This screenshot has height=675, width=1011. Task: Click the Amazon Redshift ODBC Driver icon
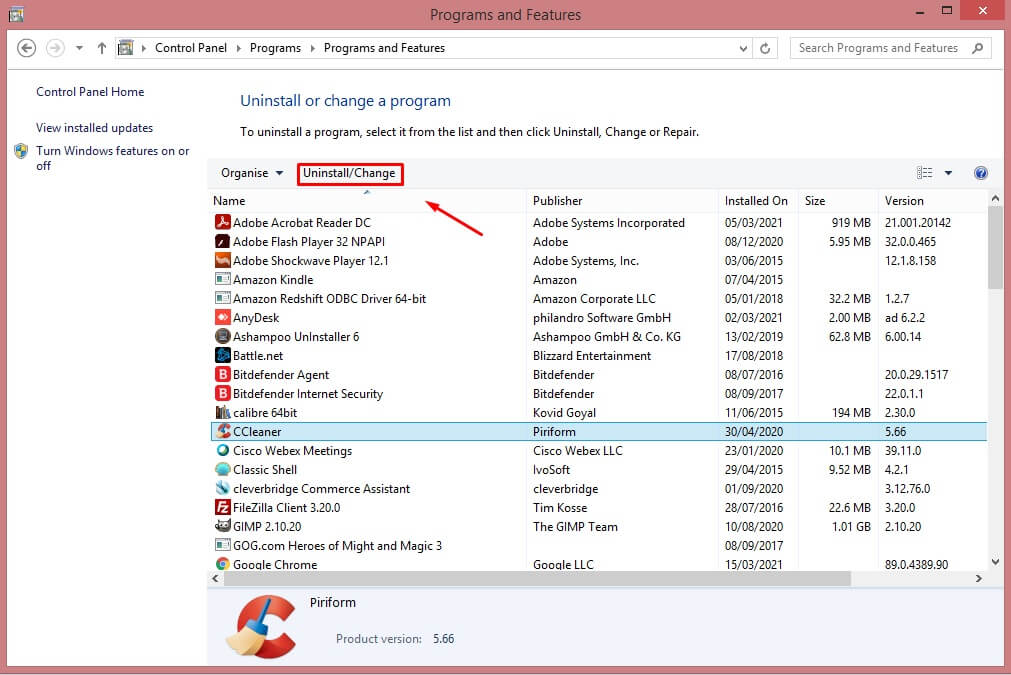(x=222, y=298)
